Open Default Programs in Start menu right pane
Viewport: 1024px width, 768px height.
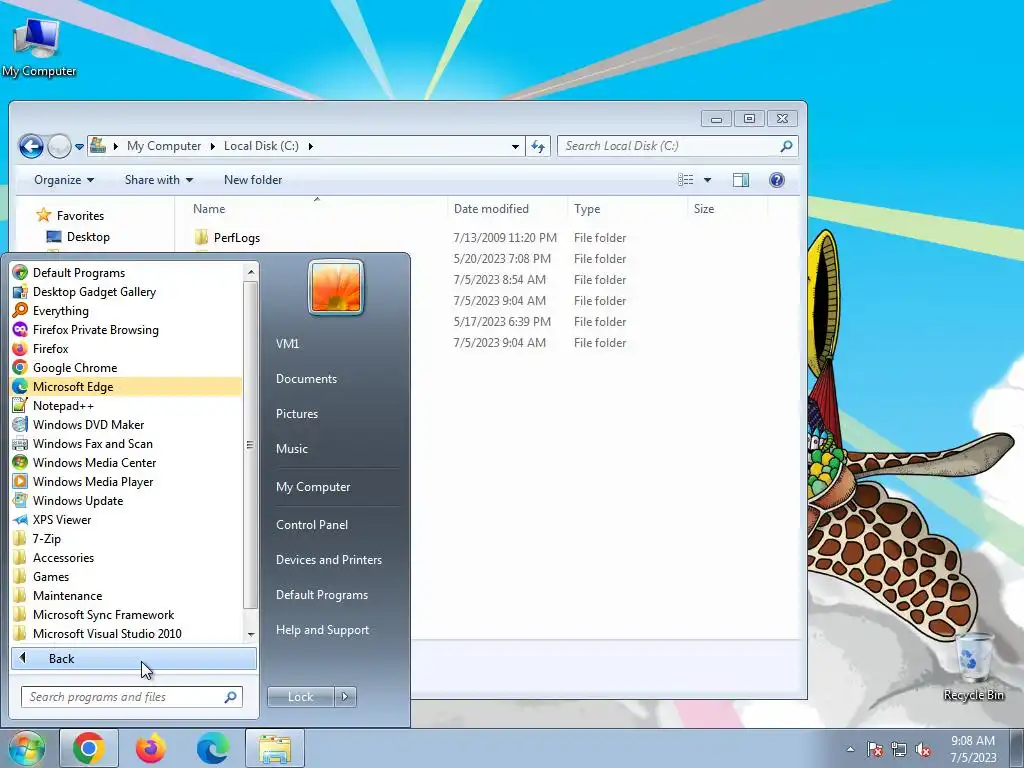point(322,595)
